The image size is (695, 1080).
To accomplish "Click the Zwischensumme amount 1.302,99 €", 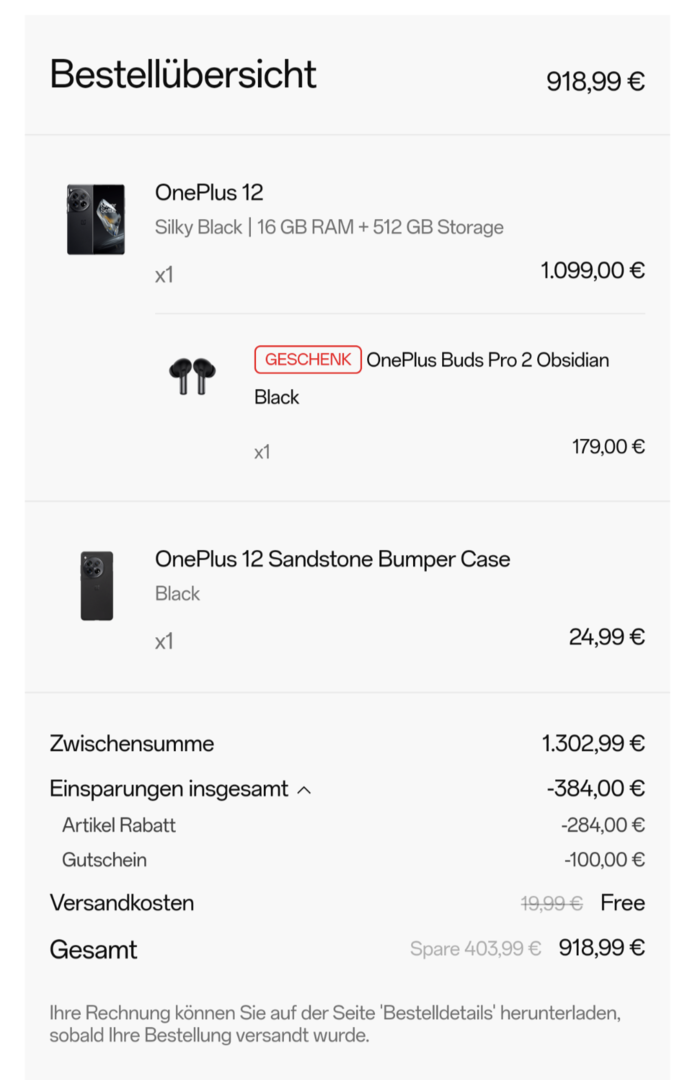I will 593,744.
